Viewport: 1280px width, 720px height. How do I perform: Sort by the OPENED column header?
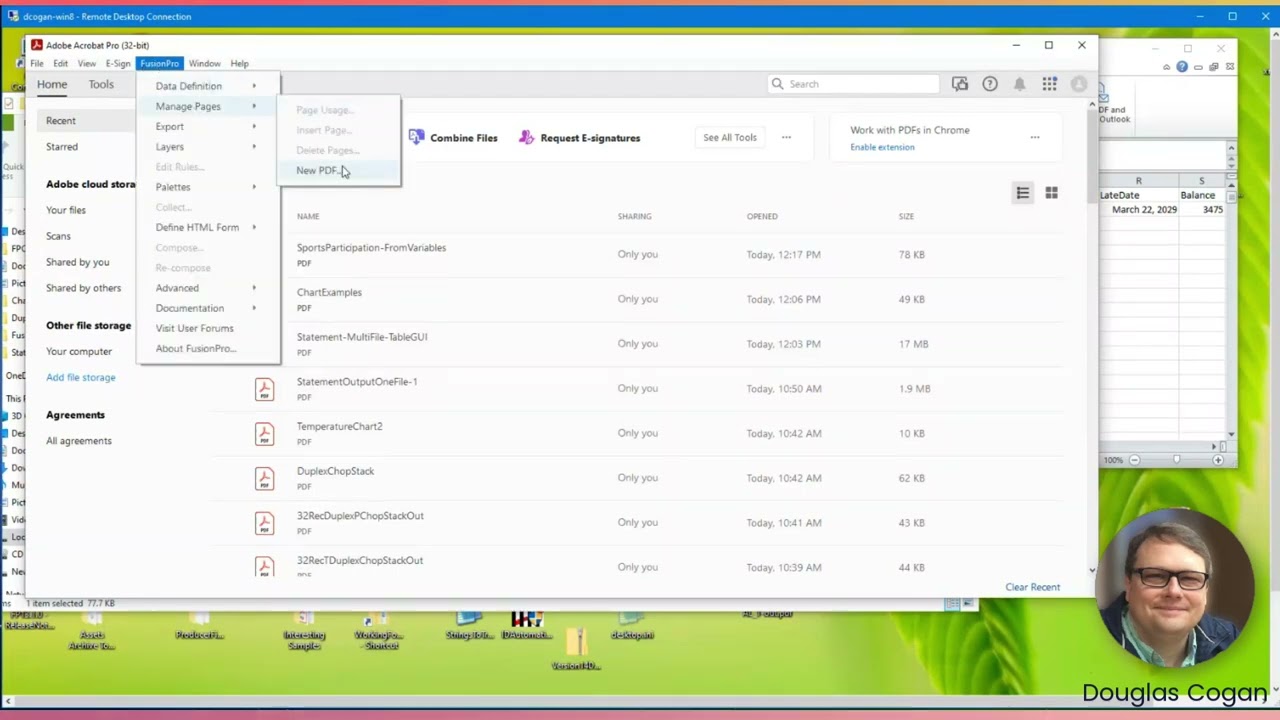[x=761, y=216]
